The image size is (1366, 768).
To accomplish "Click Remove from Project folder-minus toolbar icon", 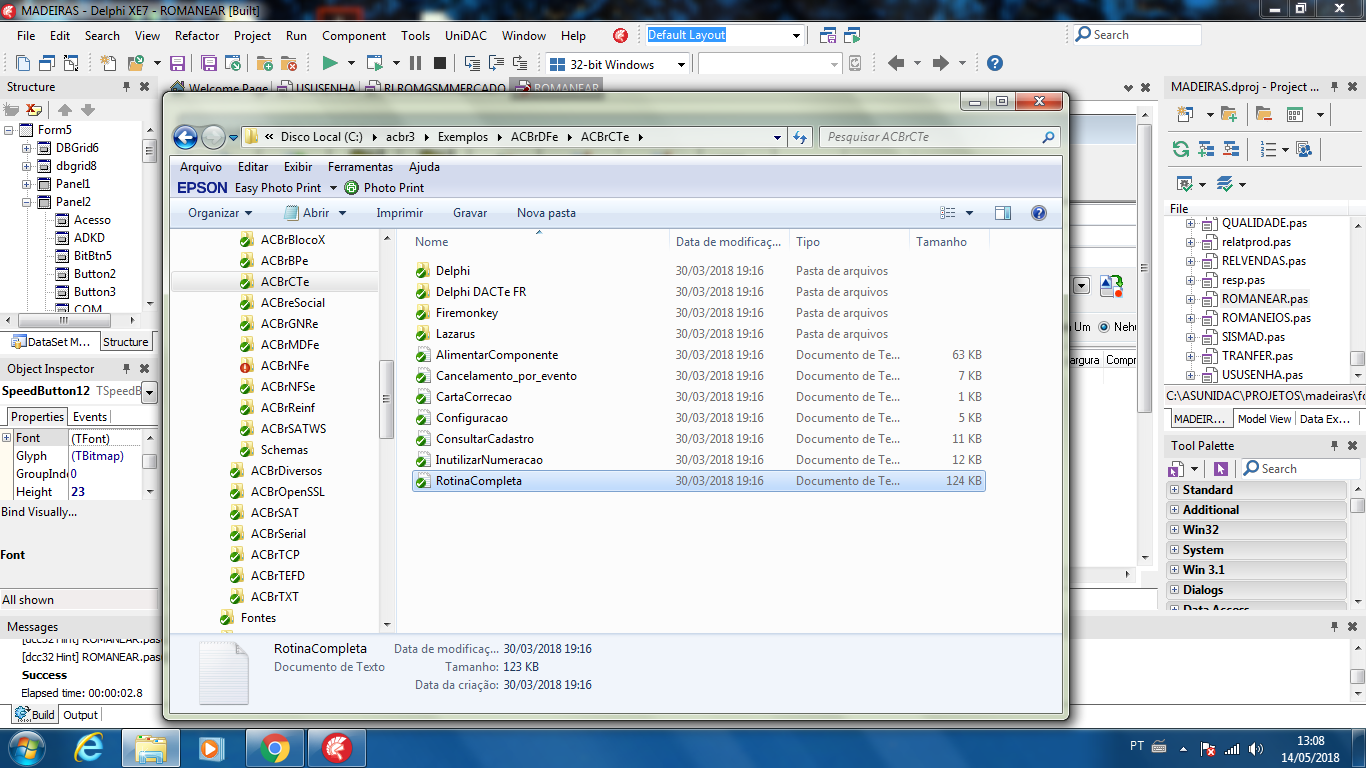I will pos(289,63).
